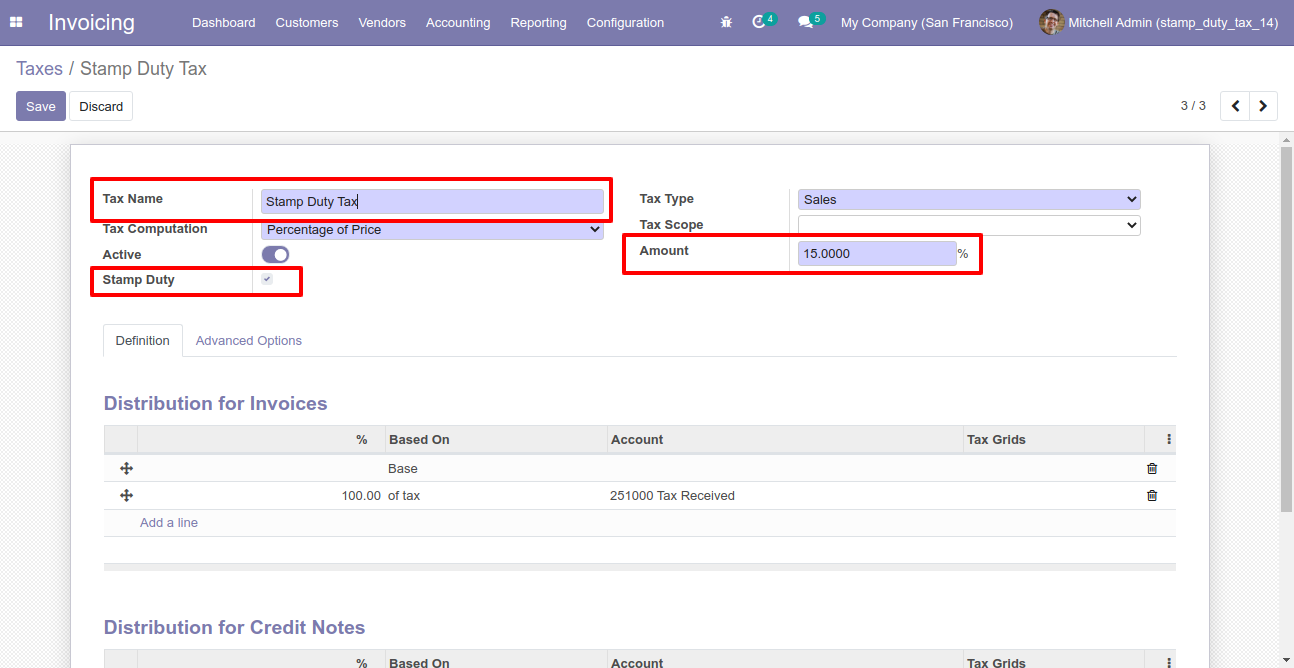Switch to the Definition tab
1294x668 pixels.
[143, 340]
